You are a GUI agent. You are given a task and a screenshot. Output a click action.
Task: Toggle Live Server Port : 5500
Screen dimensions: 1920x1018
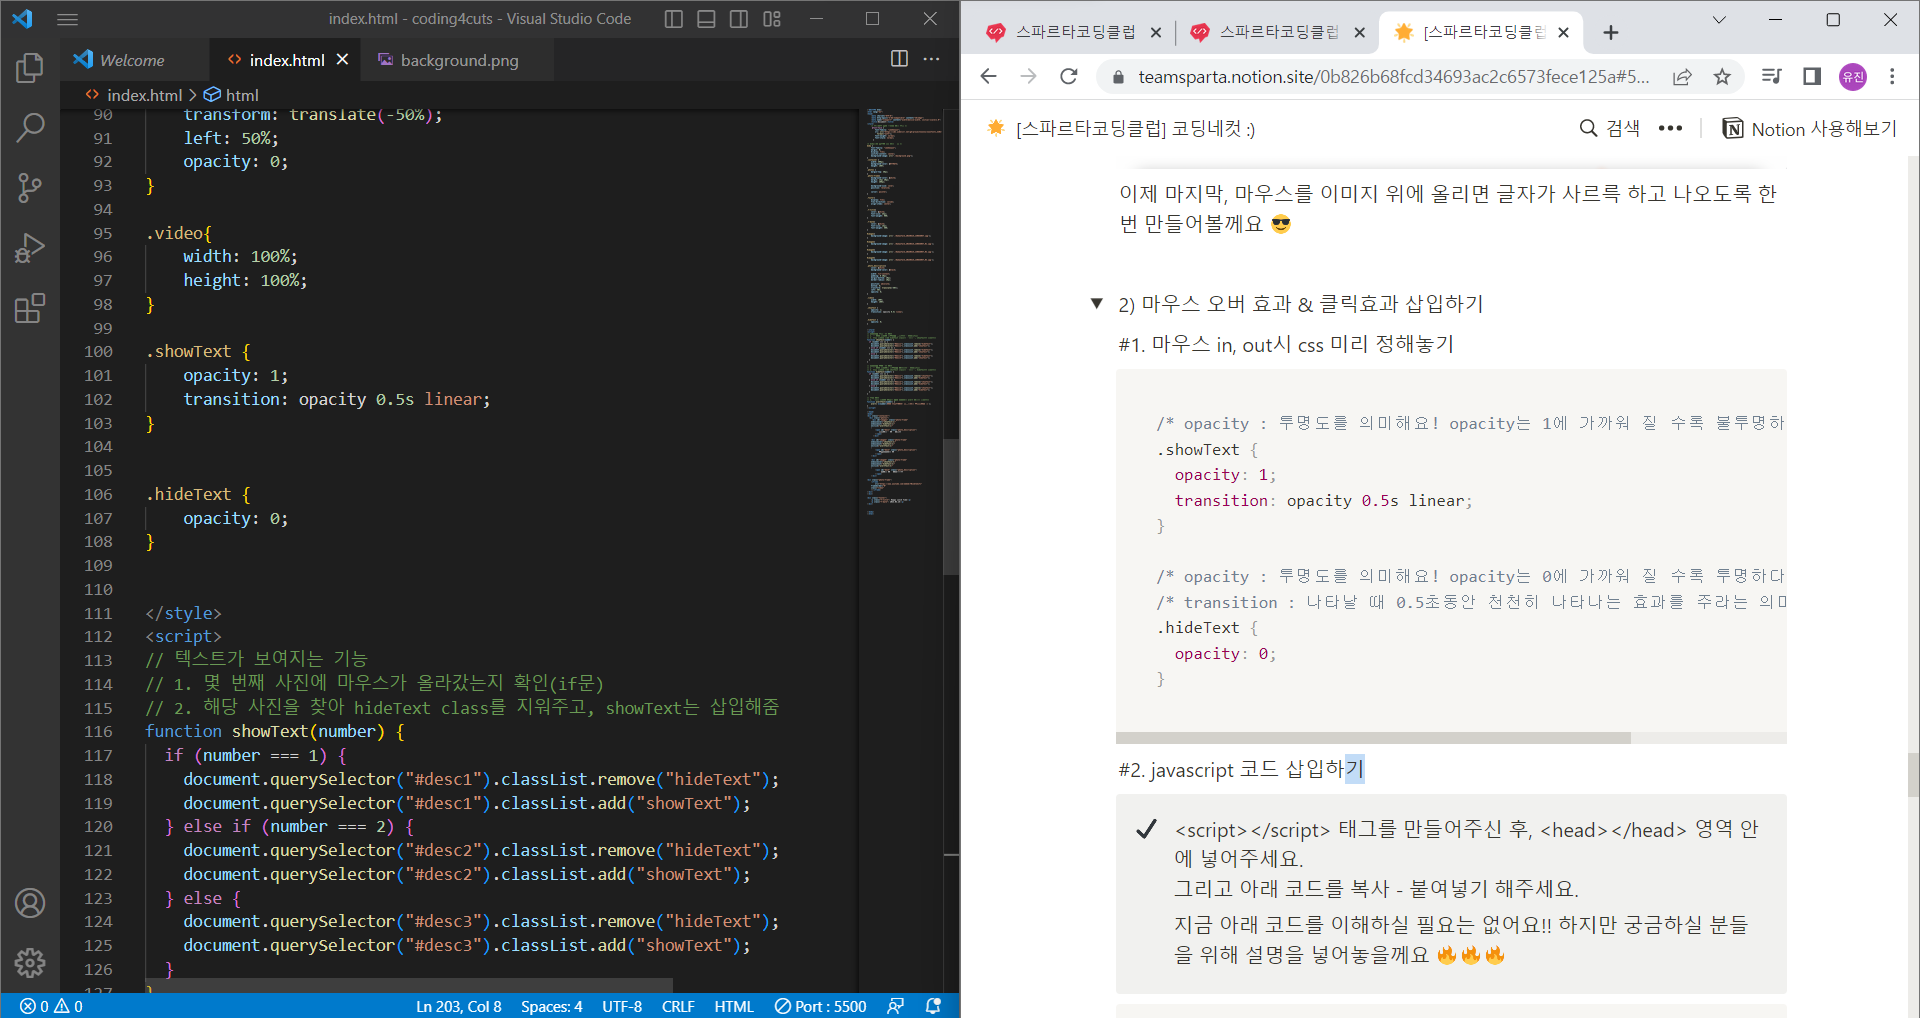click(821, 1006)
